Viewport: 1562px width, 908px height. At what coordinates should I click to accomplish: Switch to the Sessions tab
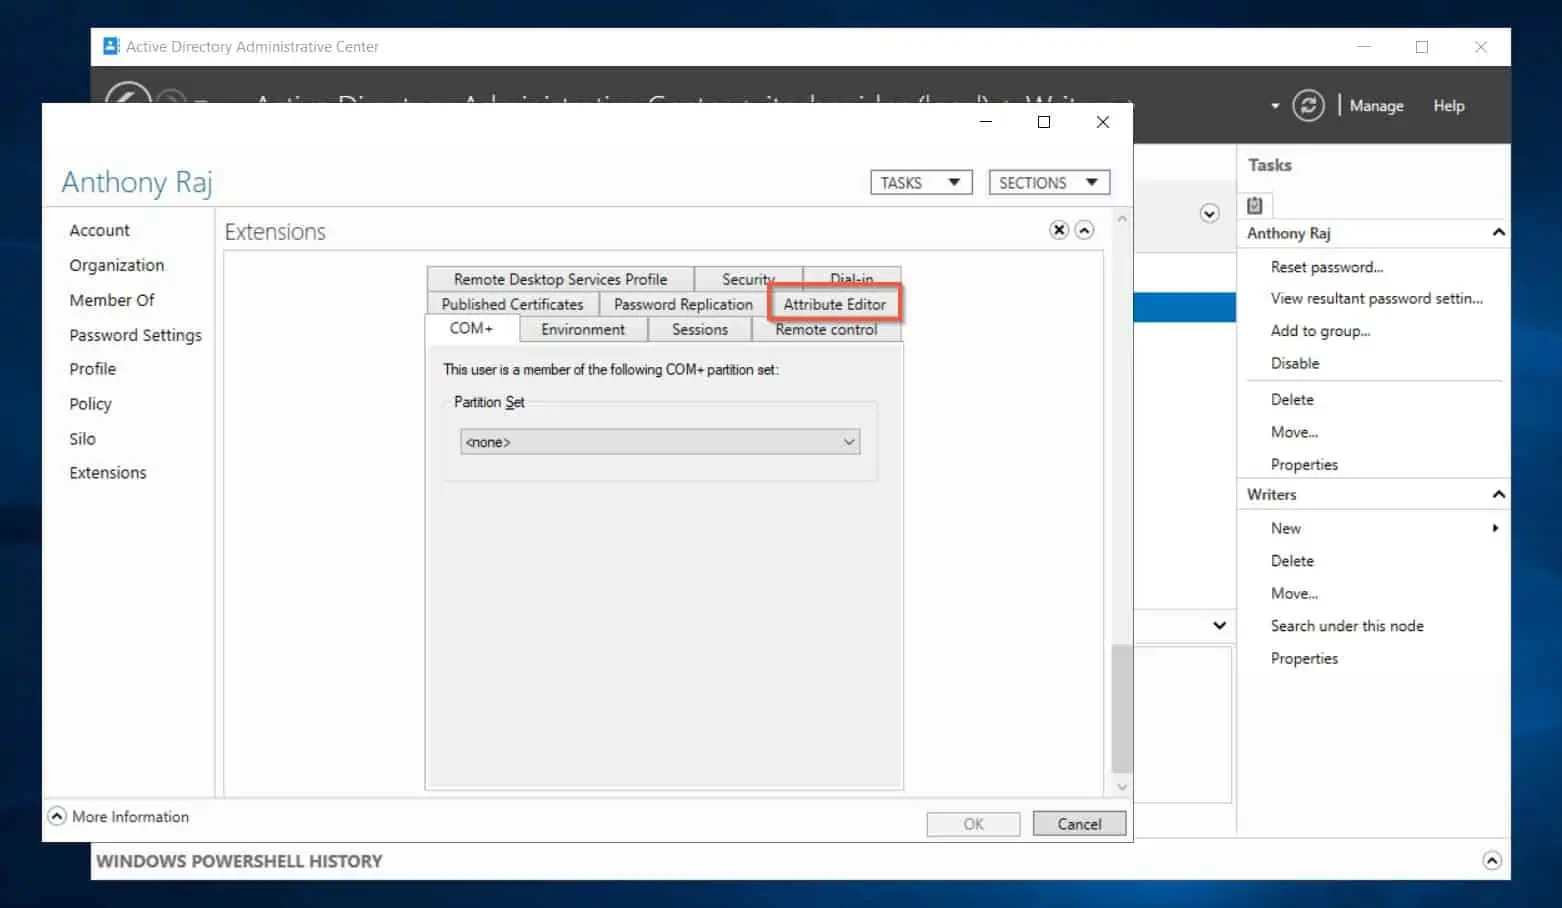tap(700, 329)
